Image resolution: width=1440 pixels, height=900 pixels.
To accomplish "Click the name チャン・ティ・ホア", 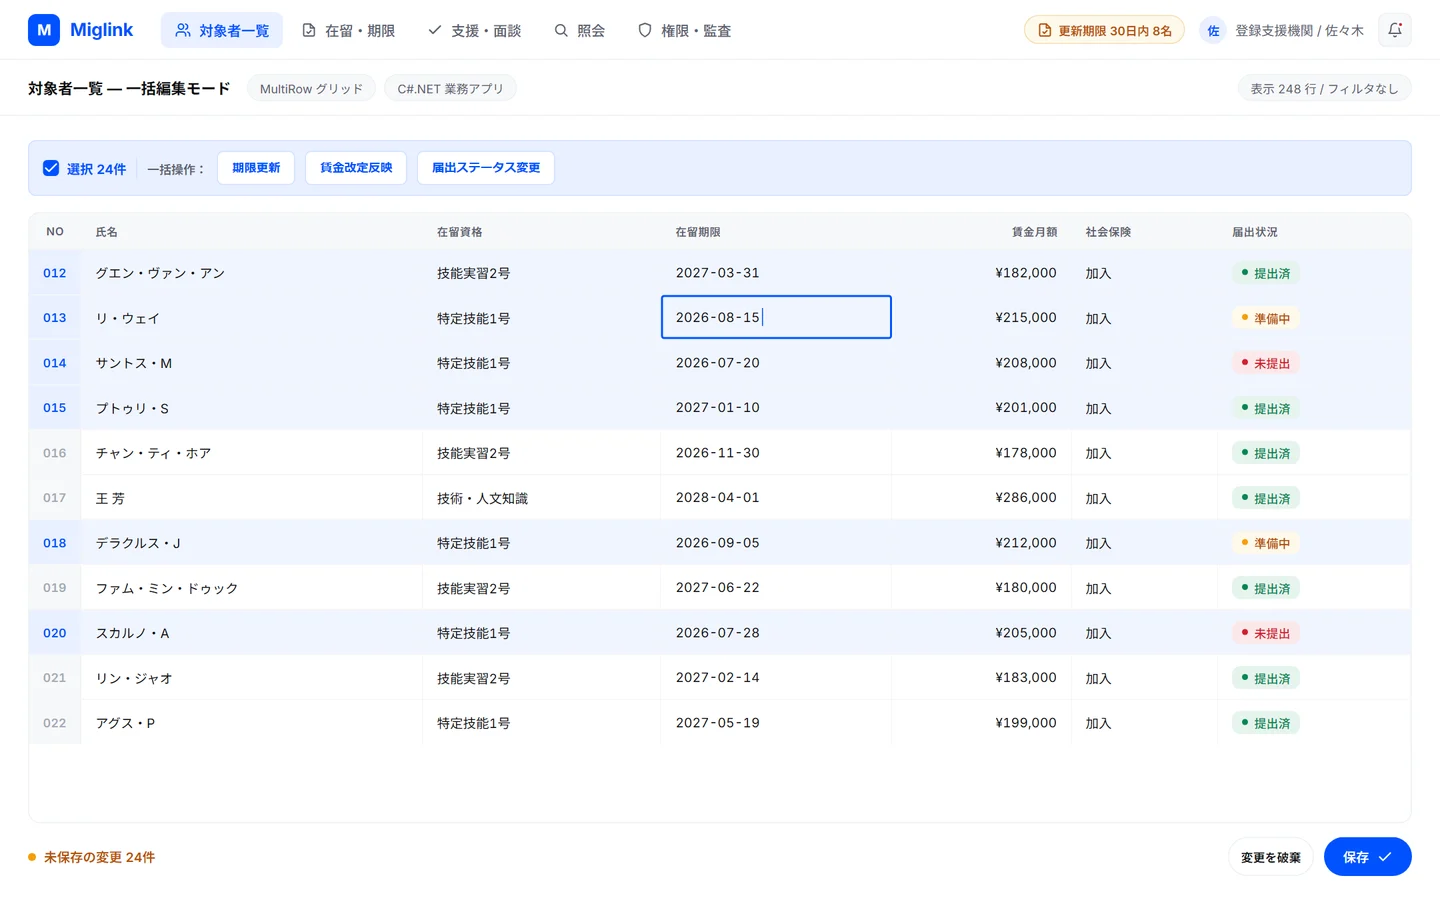I will point(153,453).
